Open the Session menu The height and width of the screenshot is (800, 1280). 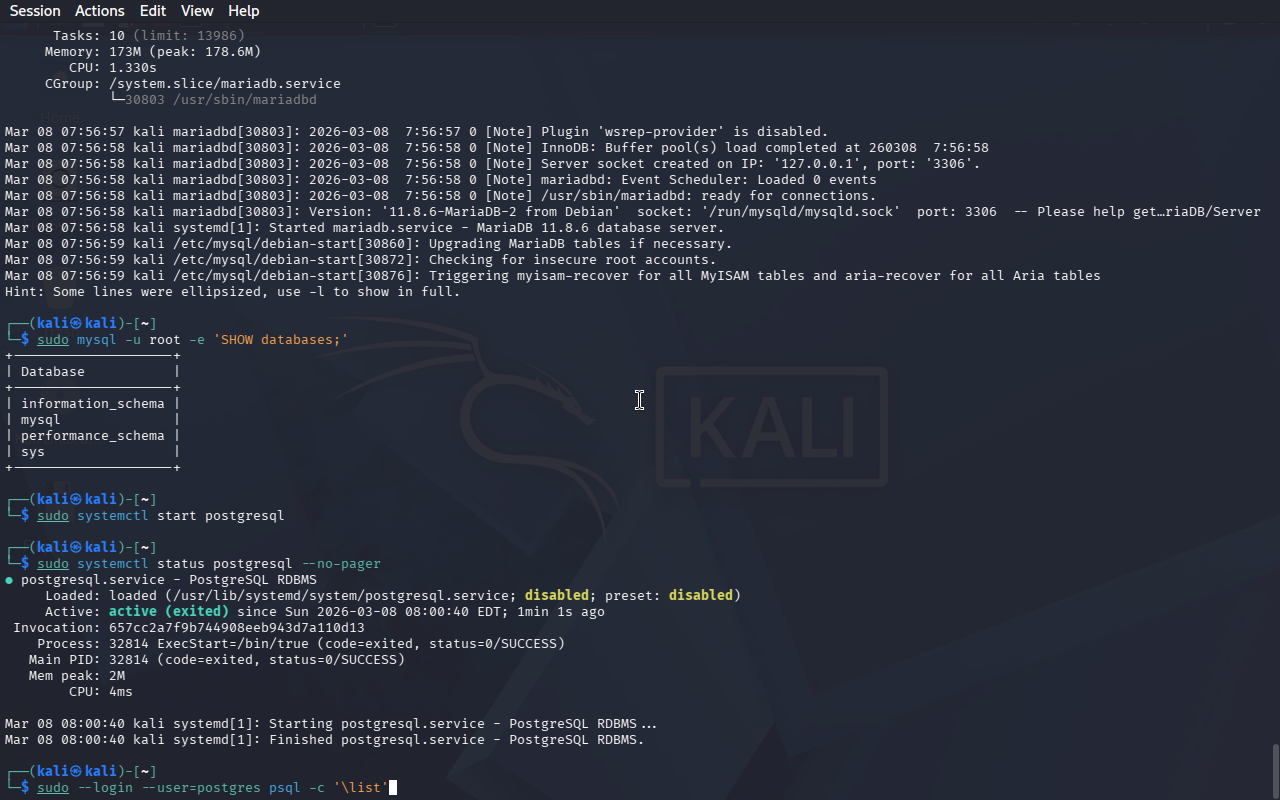35,11
